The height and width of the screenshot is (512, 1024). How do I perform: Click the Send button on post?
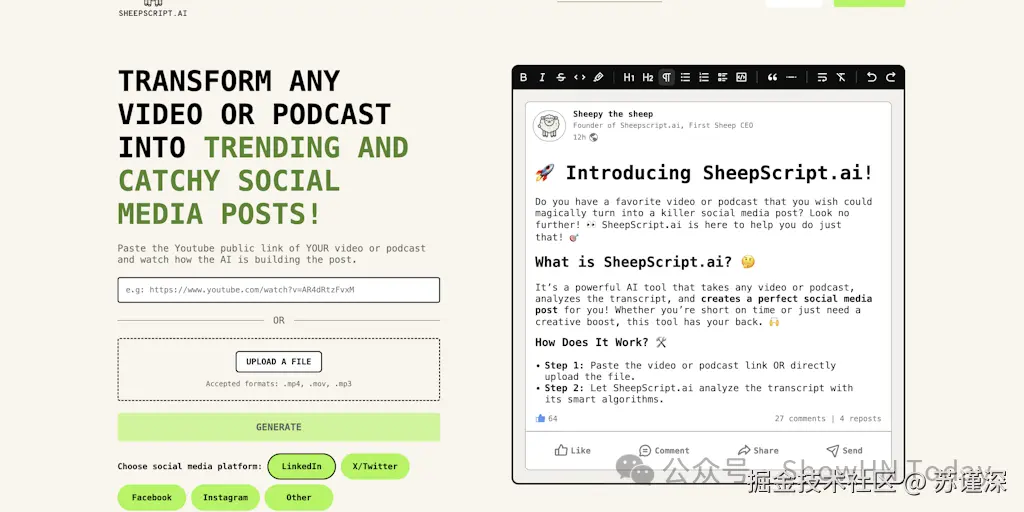coord(844,450)
